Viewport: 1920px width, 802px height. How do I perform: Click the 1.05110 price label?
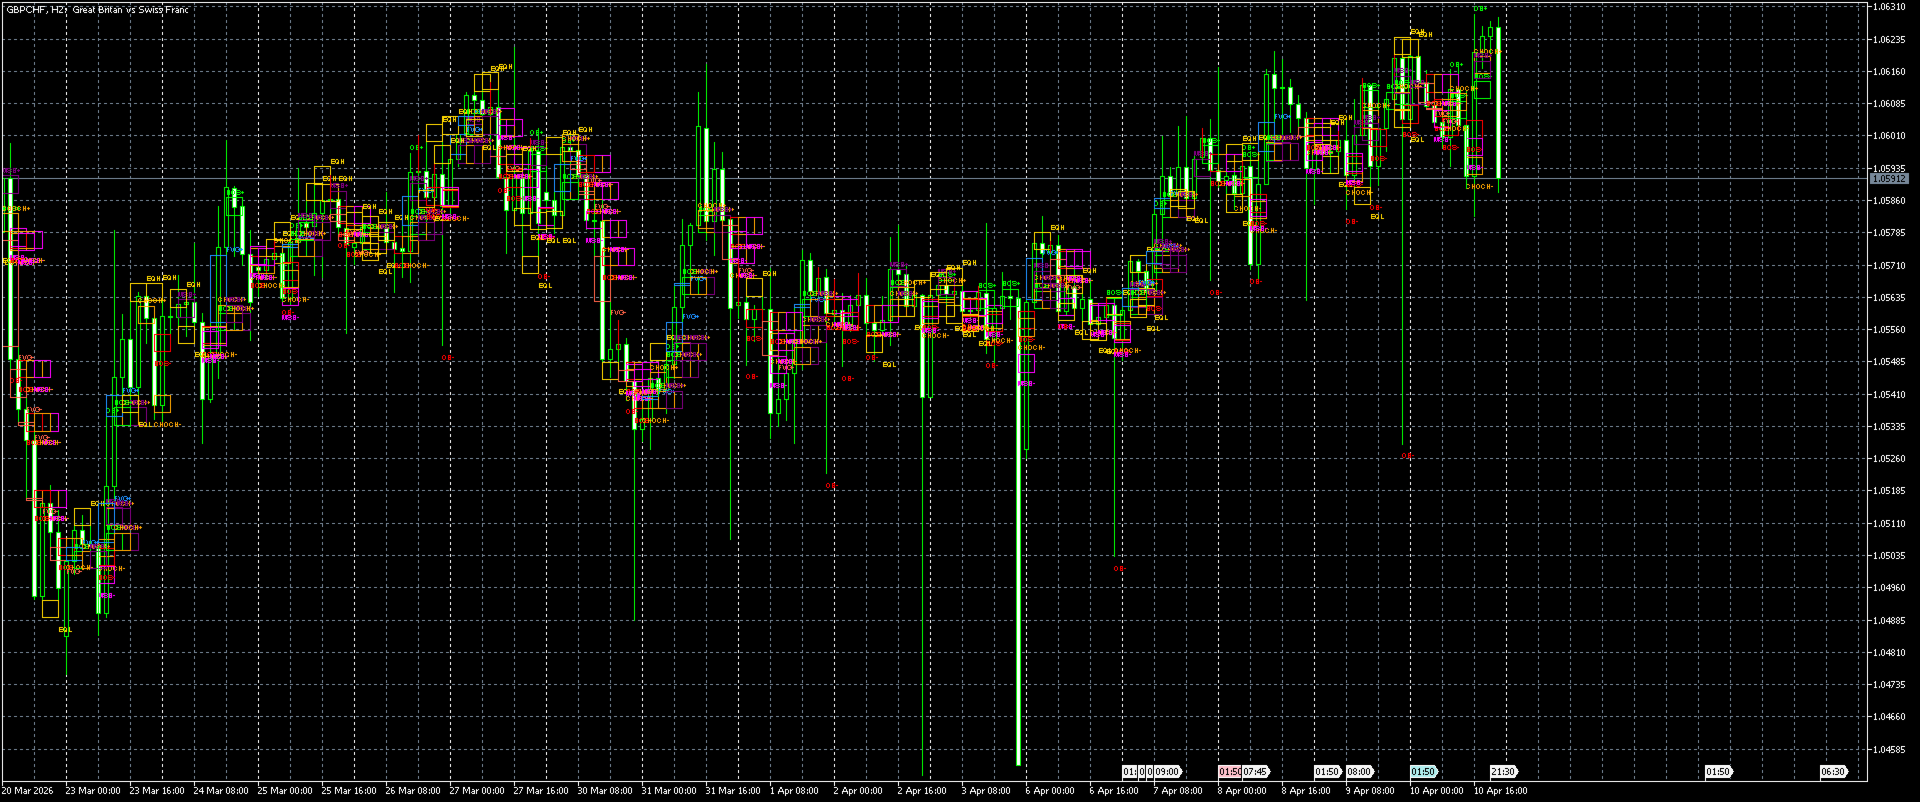(1889, 524)
